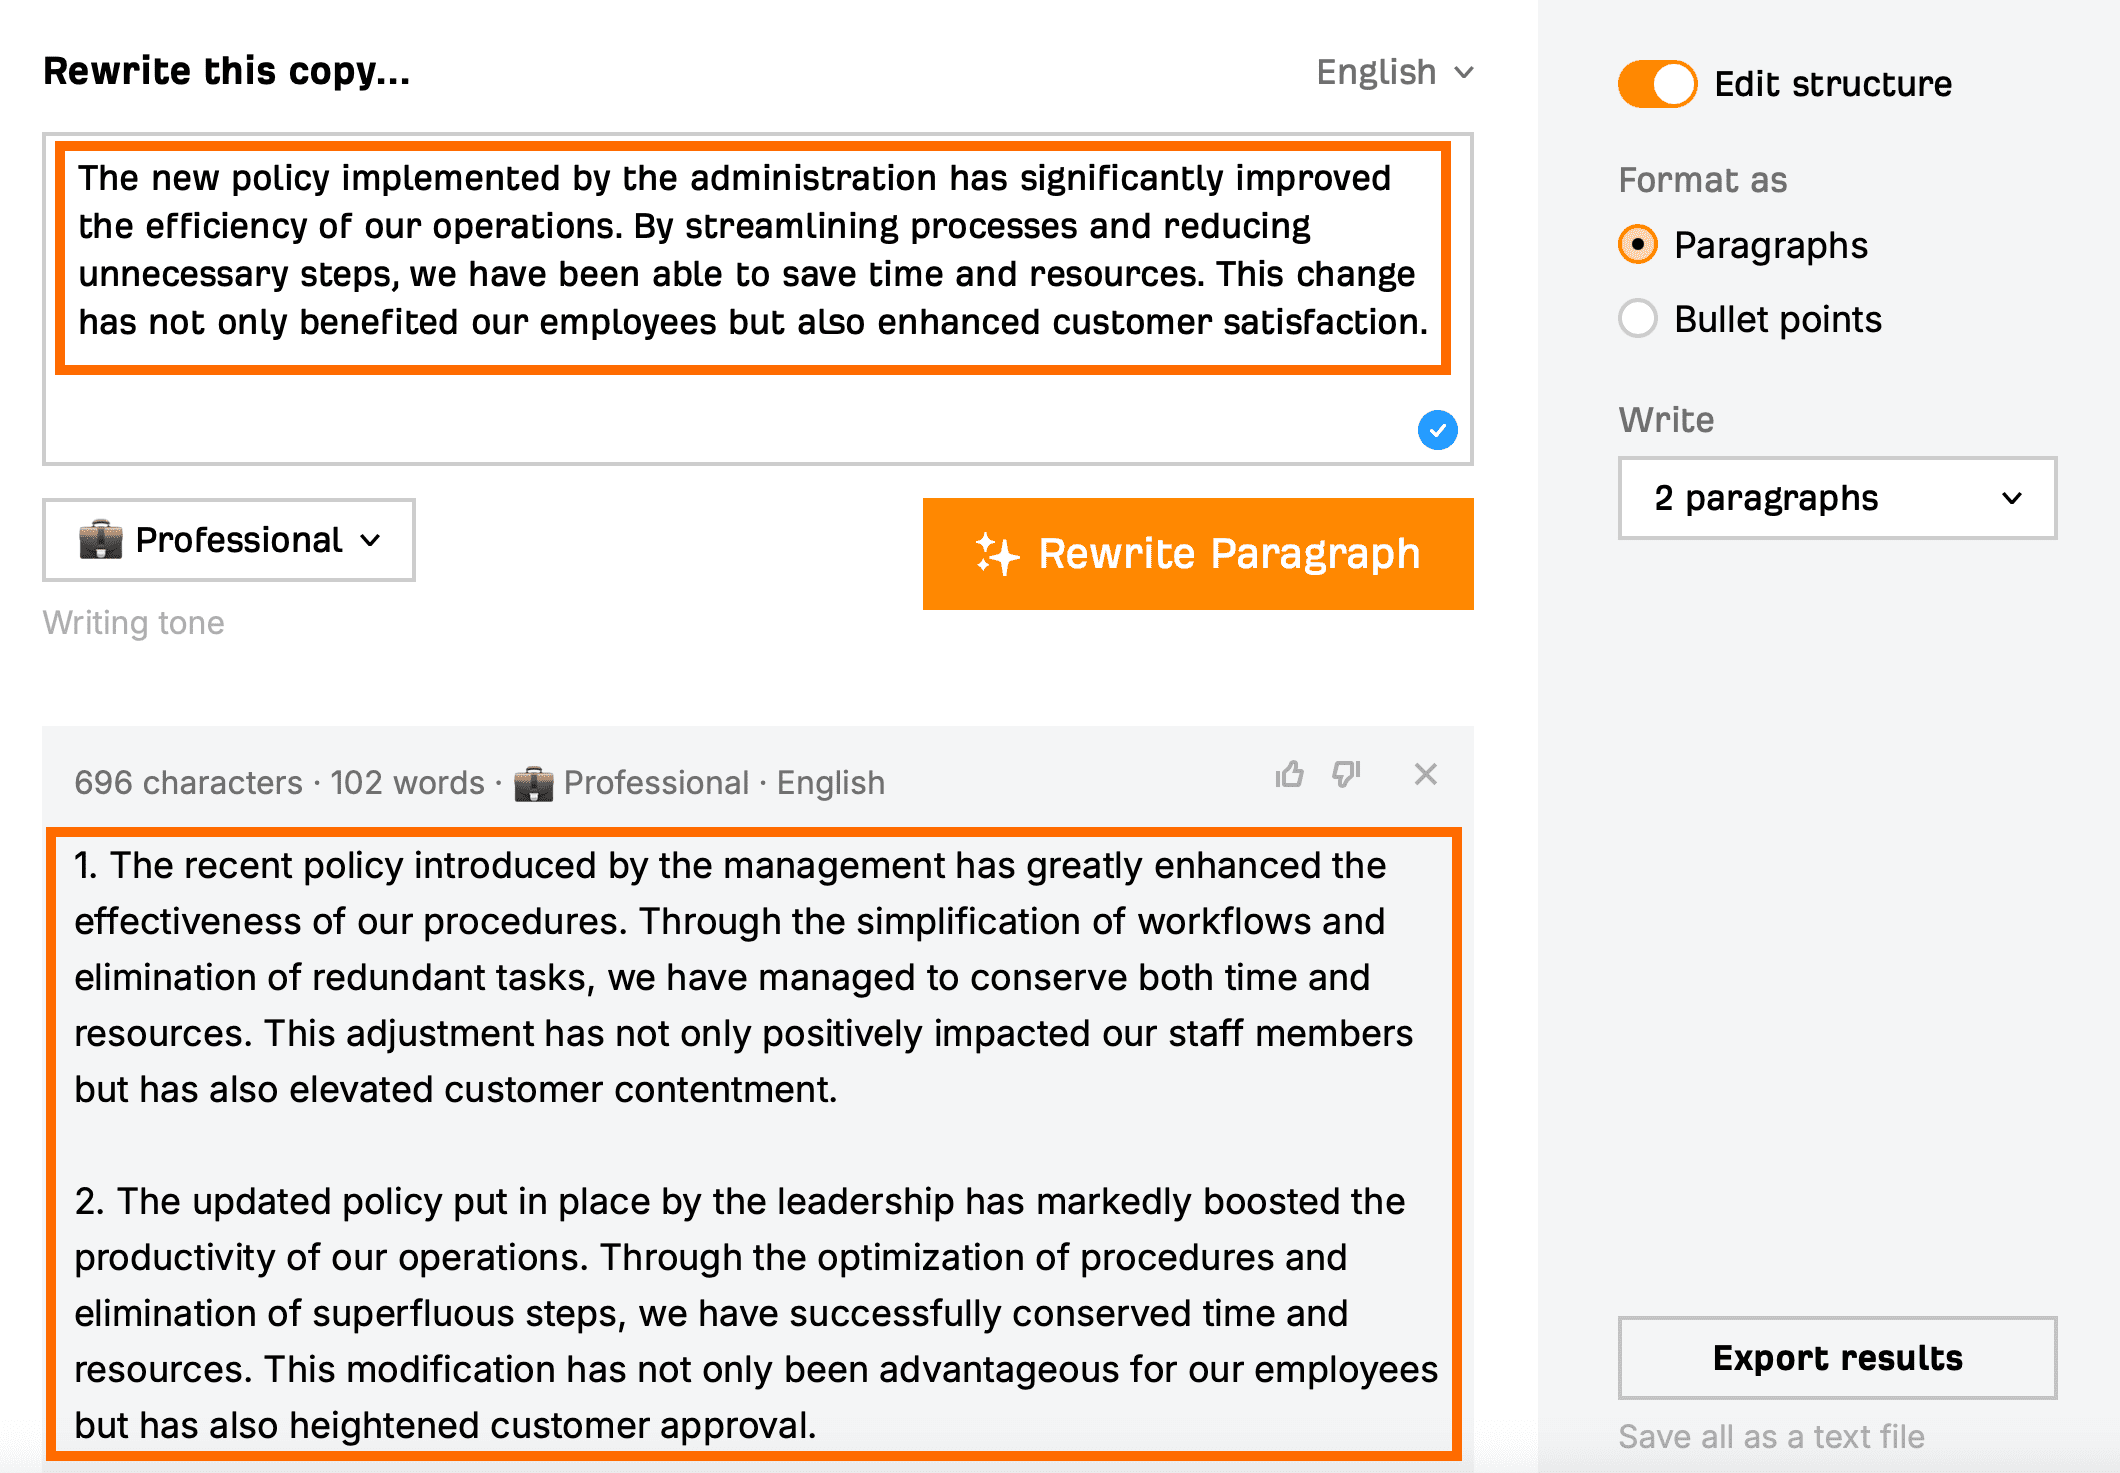Select Bullet points formatting

[x=1637, y=319]
